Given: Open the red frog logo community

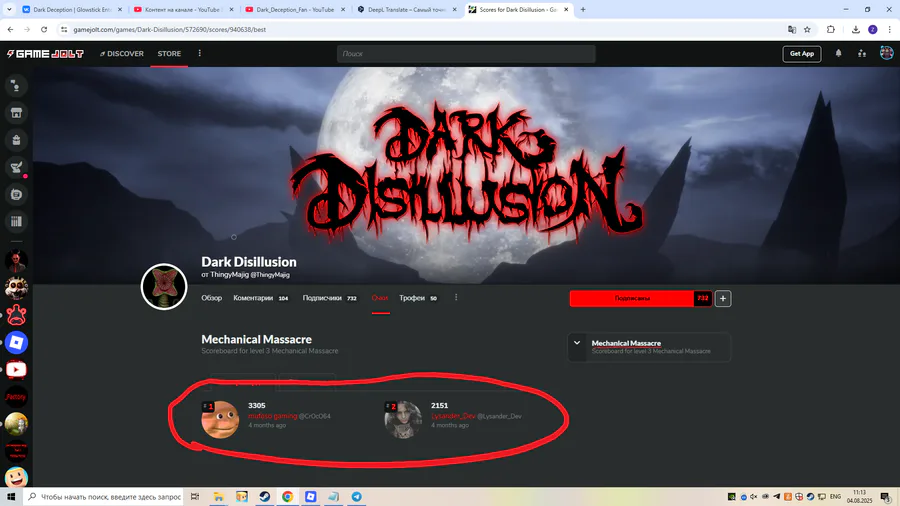Looking at the screenshot, I should [16, 316].
